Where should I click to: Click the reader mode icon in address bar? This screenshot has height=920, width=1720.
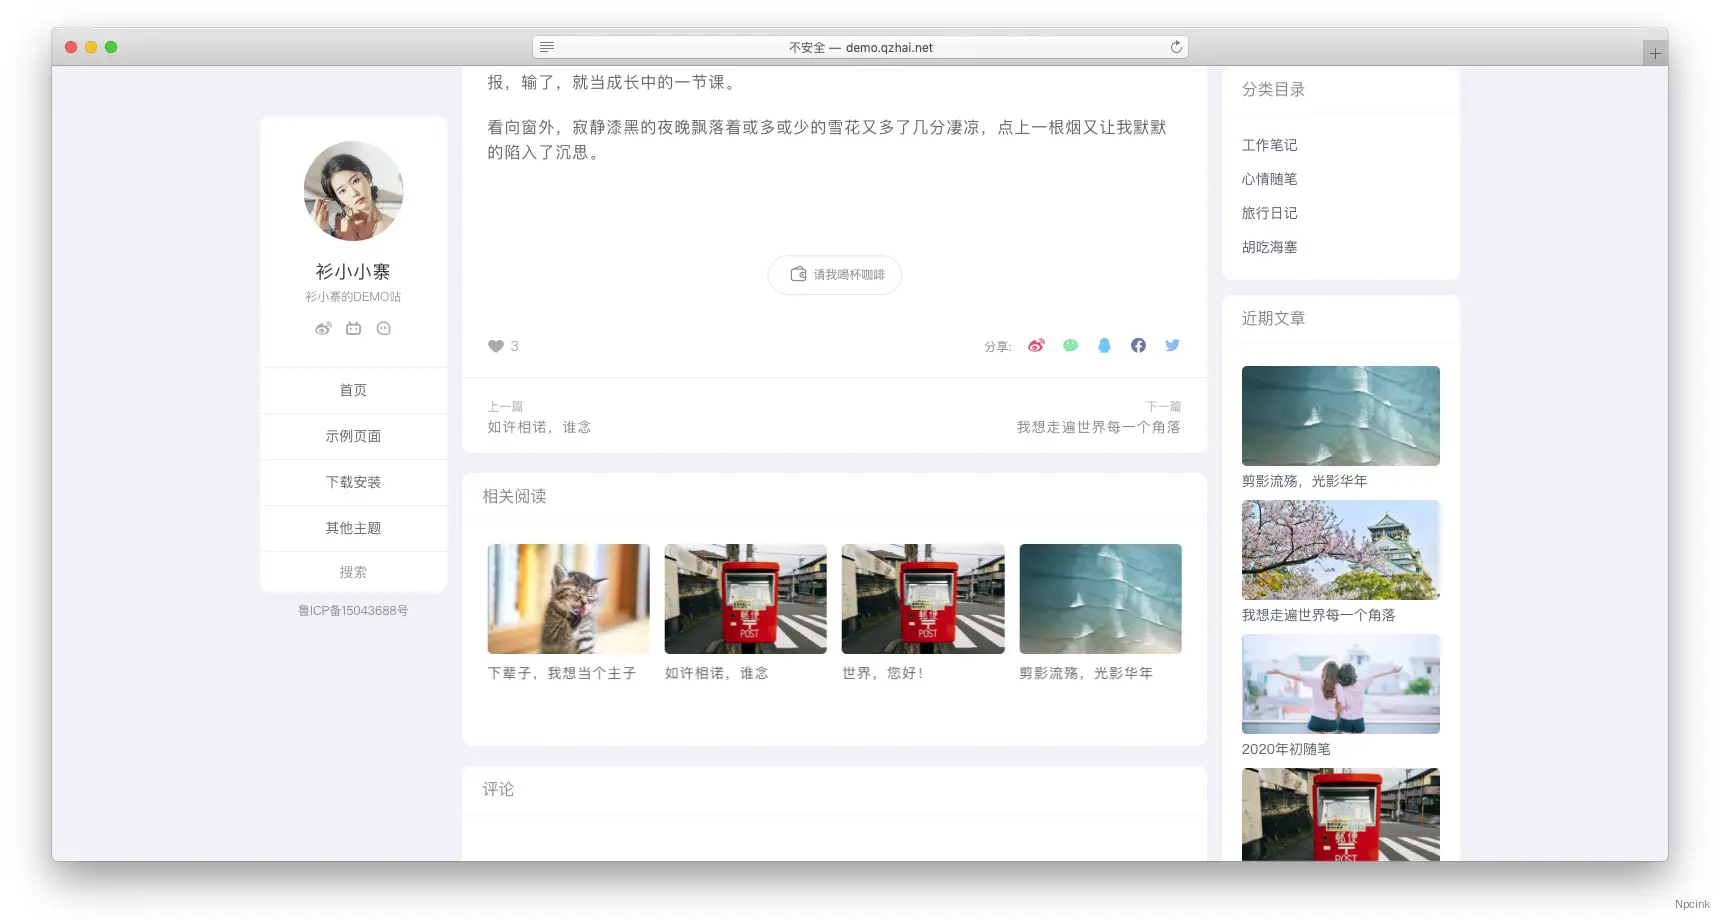click(546, 47)
